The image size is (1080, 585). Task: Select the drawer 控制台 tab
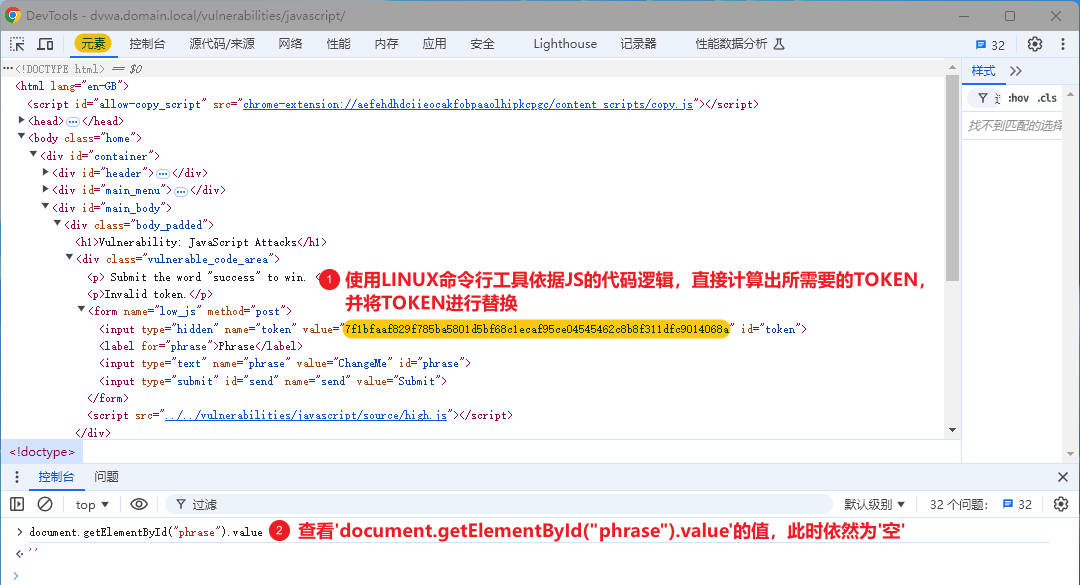click(56, 477)
